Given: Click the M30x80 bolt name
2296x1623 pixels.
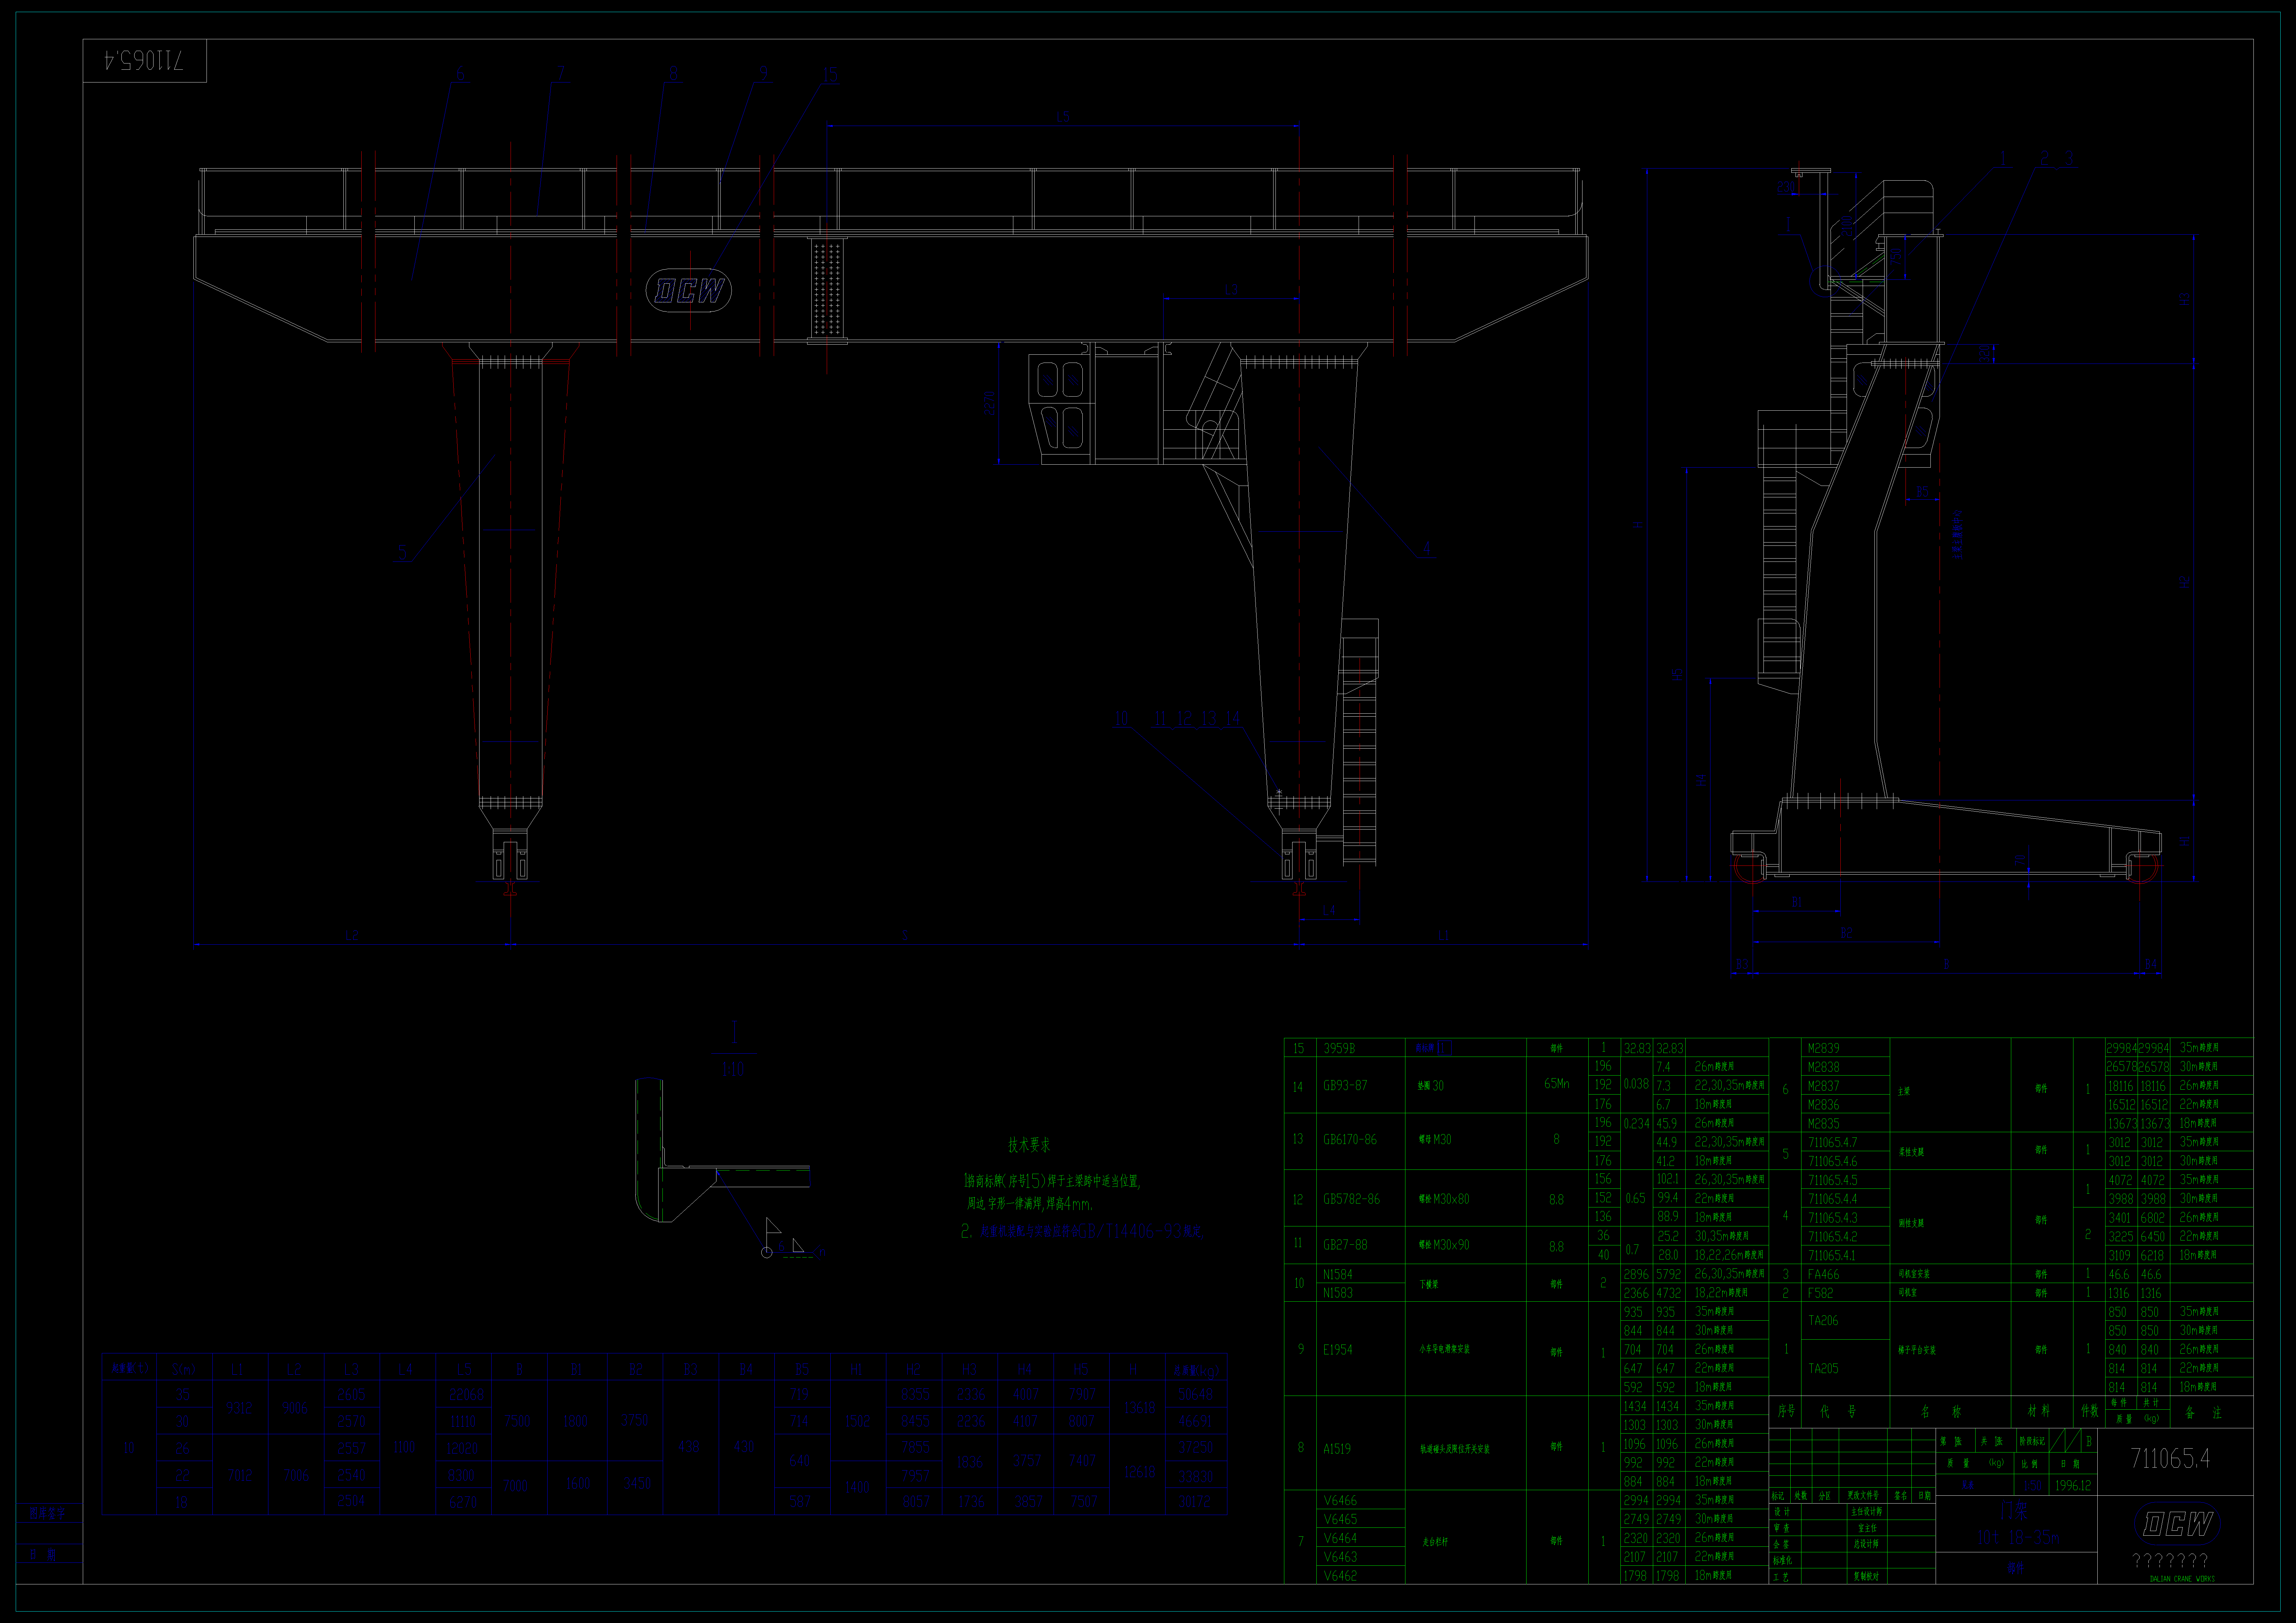Looking at the screenshot, I should pyautogui.click(x=1444, y=1199).
